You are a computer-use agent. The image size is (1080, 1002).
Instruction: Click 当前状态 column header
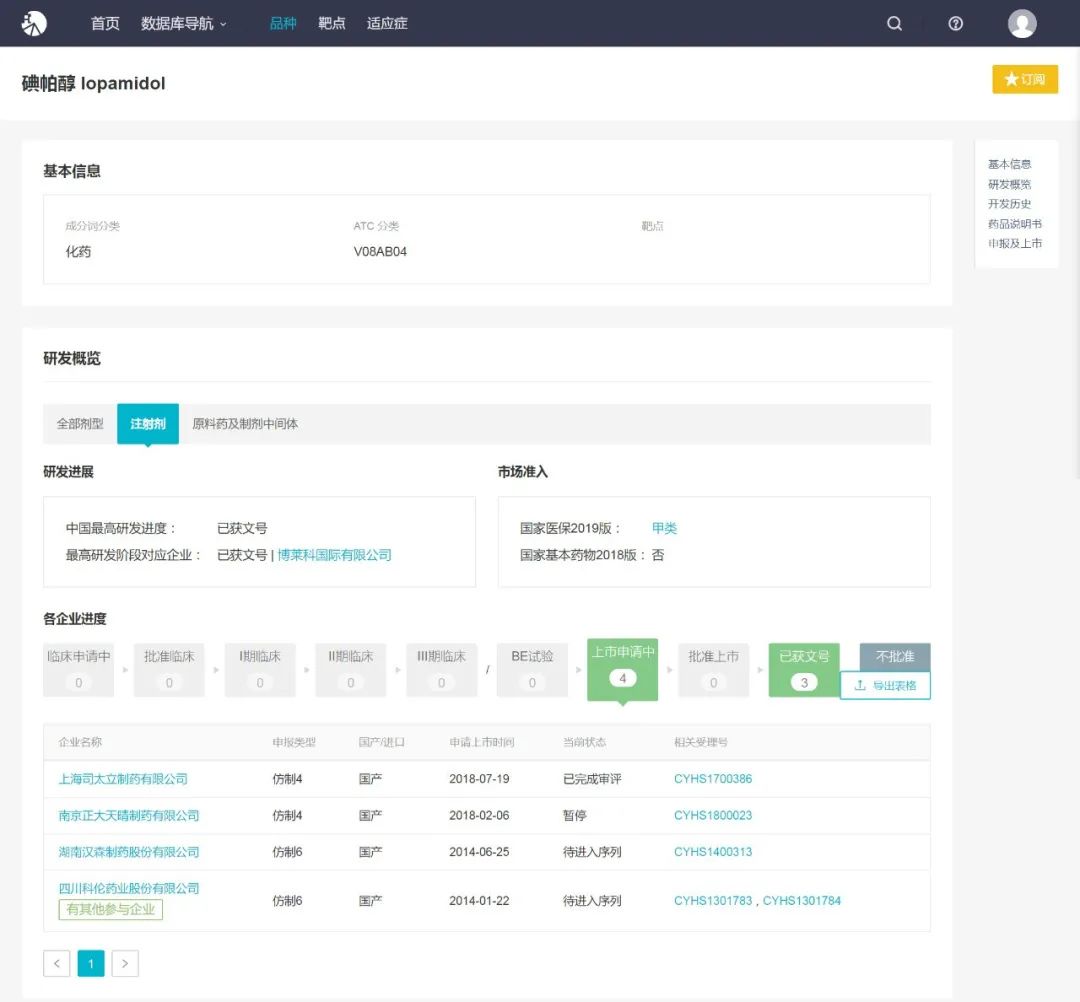(584, 742)
